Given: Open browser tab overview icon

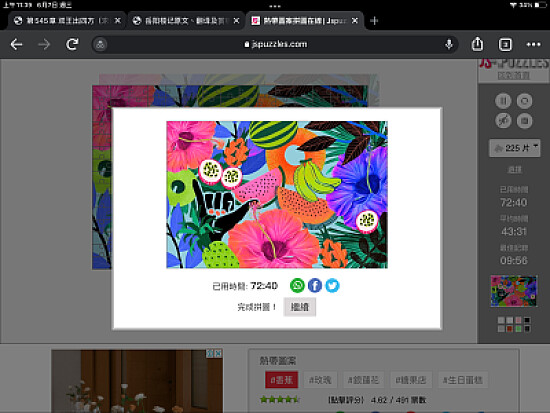Looking at the screenshot, I should coord(505,45).
